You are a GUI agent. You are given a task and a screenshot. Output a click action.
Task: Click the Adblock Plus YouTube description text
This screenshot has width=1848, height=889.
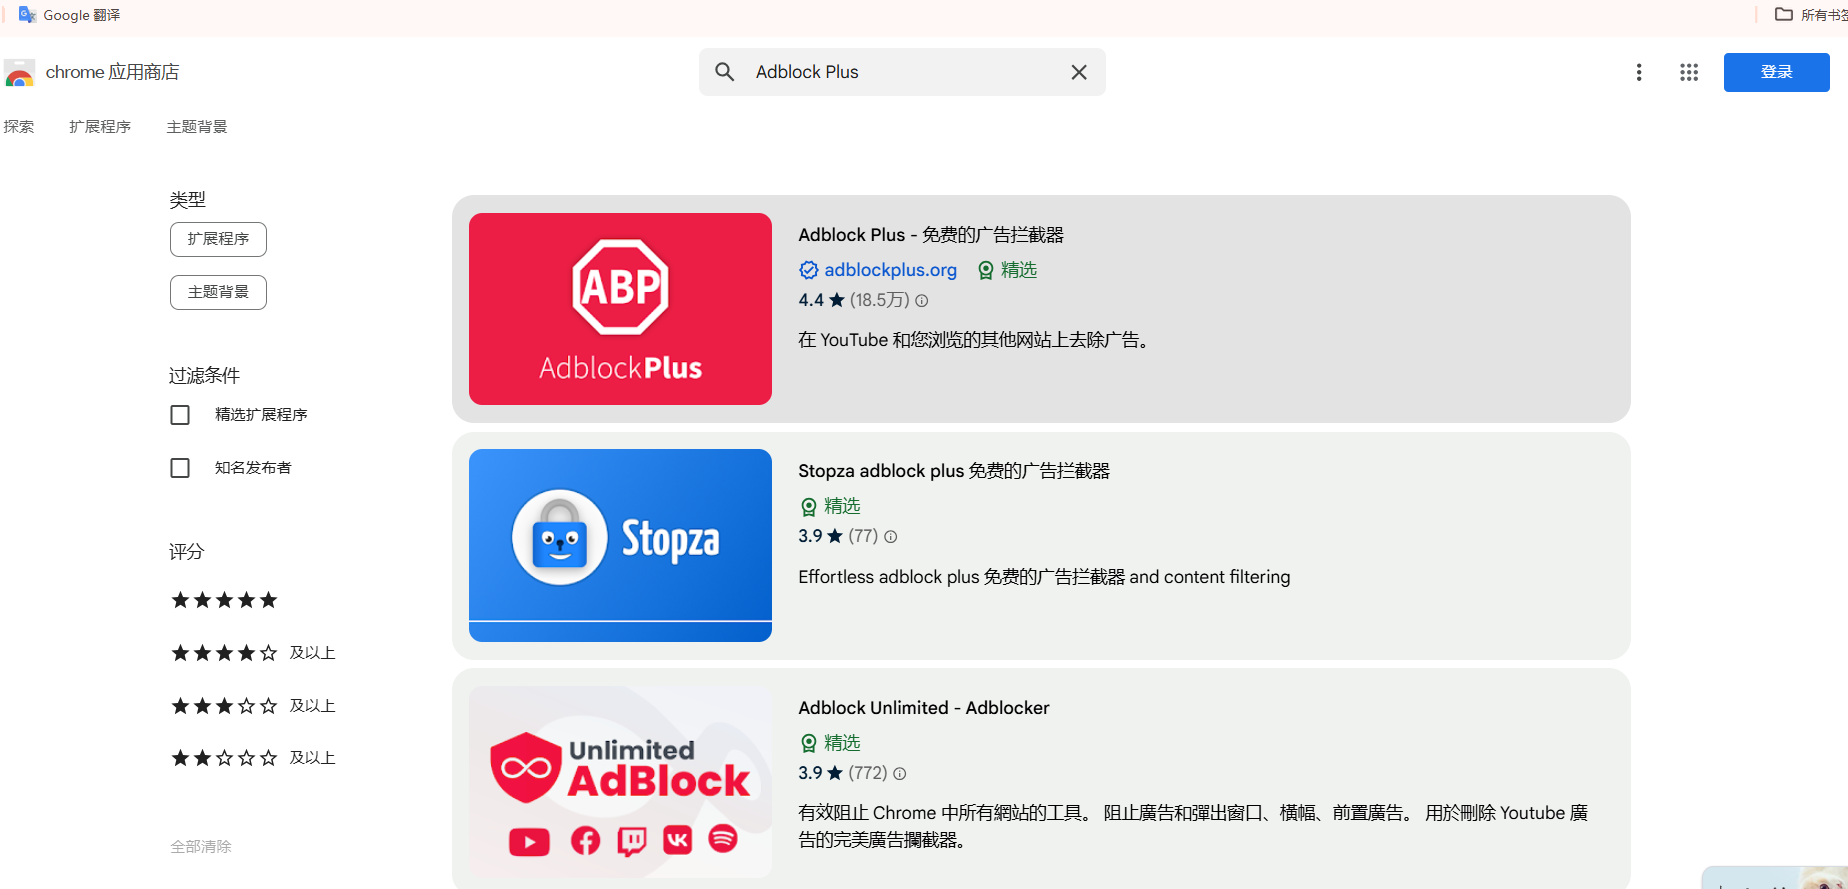(976, 340)
